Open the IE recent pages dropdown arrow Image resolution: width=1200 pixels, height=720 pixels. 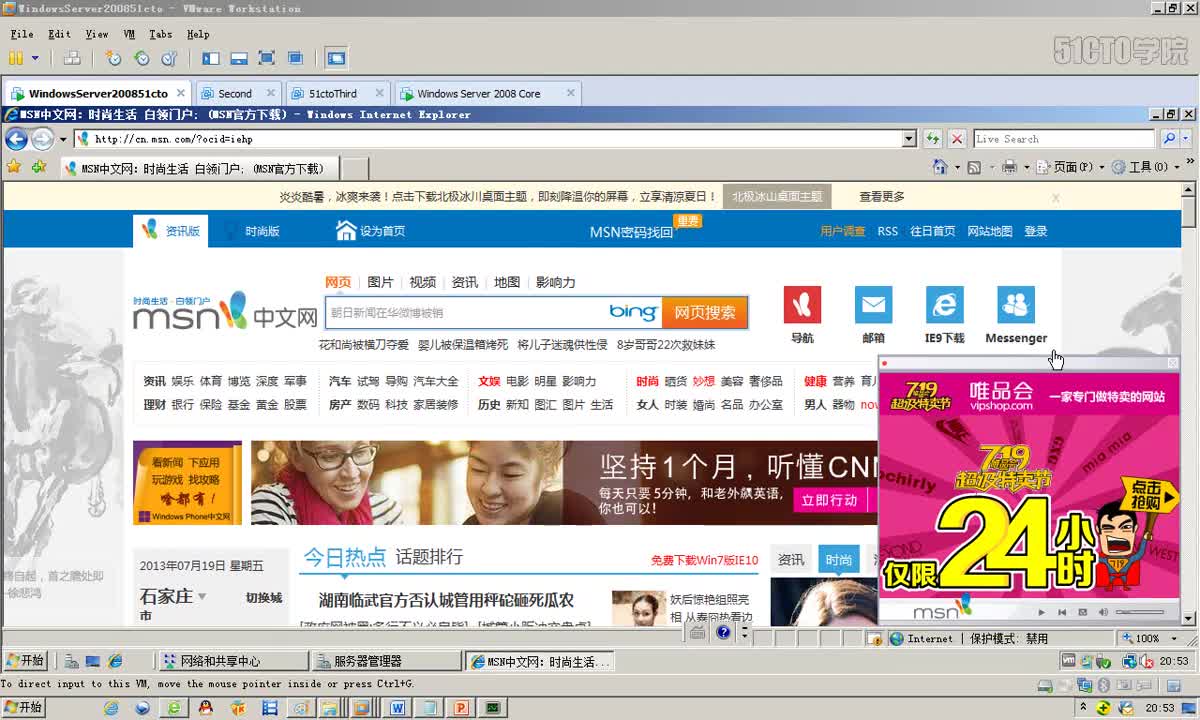click(62, 139)
